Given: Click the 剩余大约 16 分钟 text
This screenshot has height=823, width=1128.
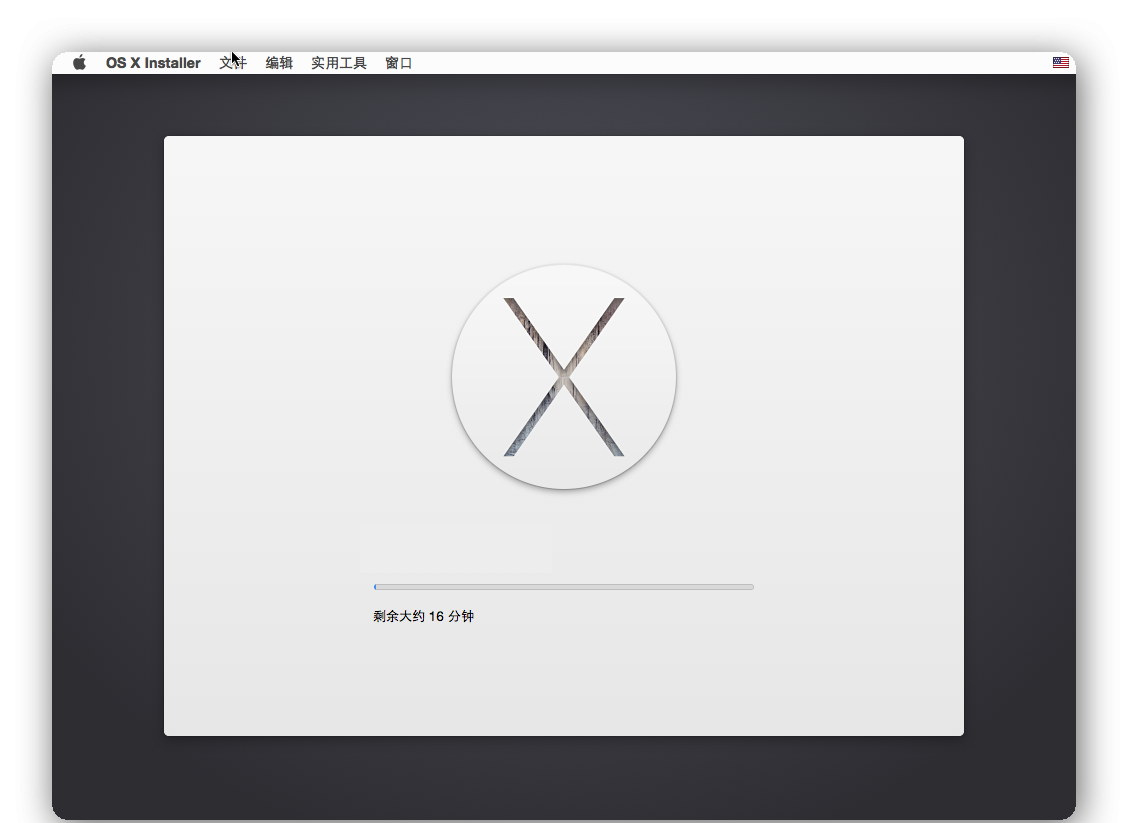Looking at the screenshot, I should click(424, 617).
